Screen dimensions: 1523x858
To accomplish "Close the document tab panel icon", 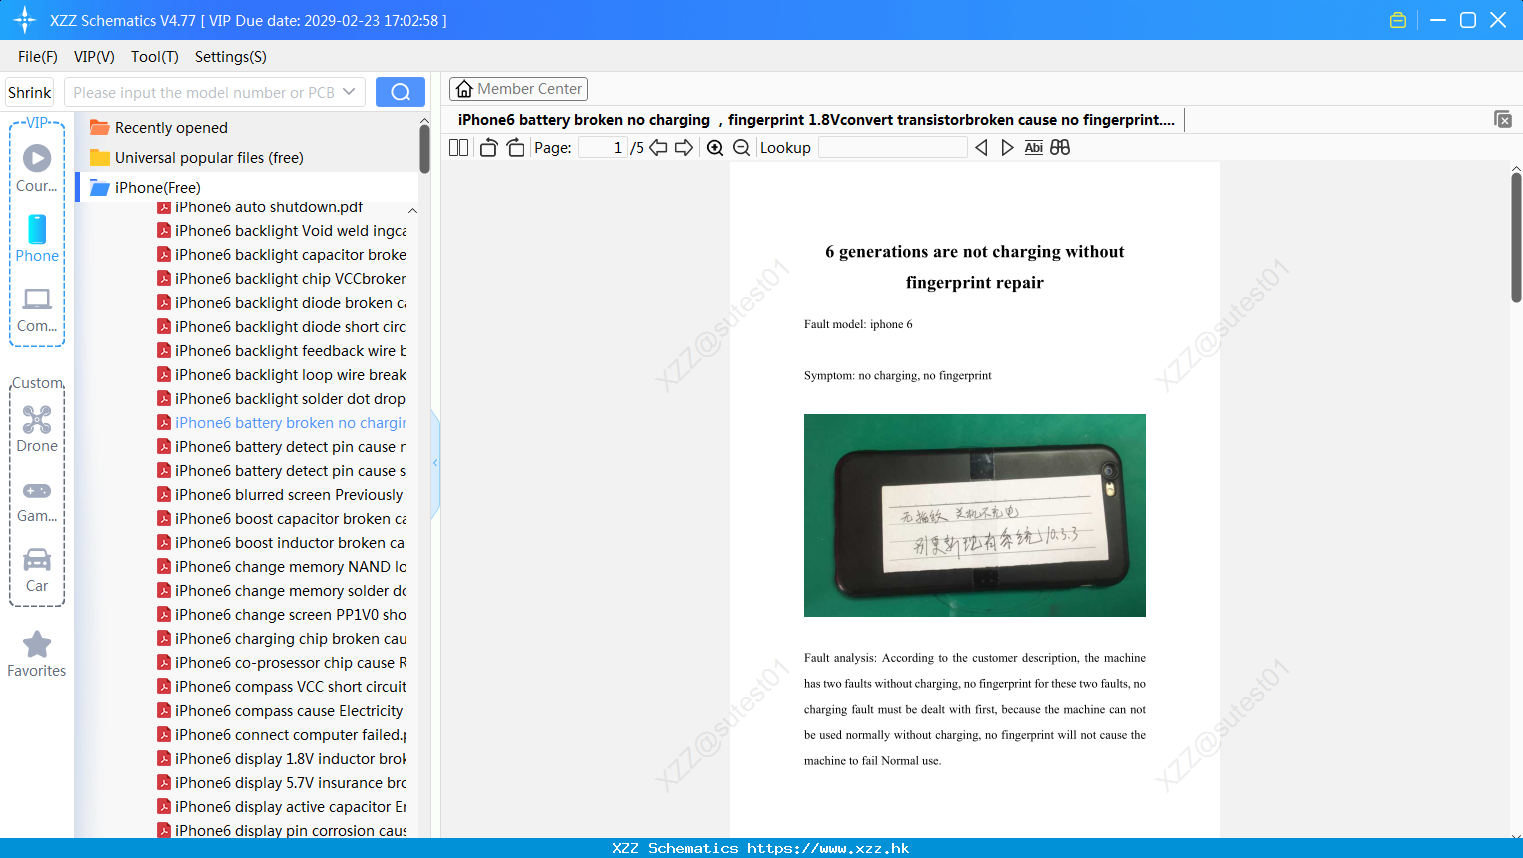I will click(x=1502, y=119).
